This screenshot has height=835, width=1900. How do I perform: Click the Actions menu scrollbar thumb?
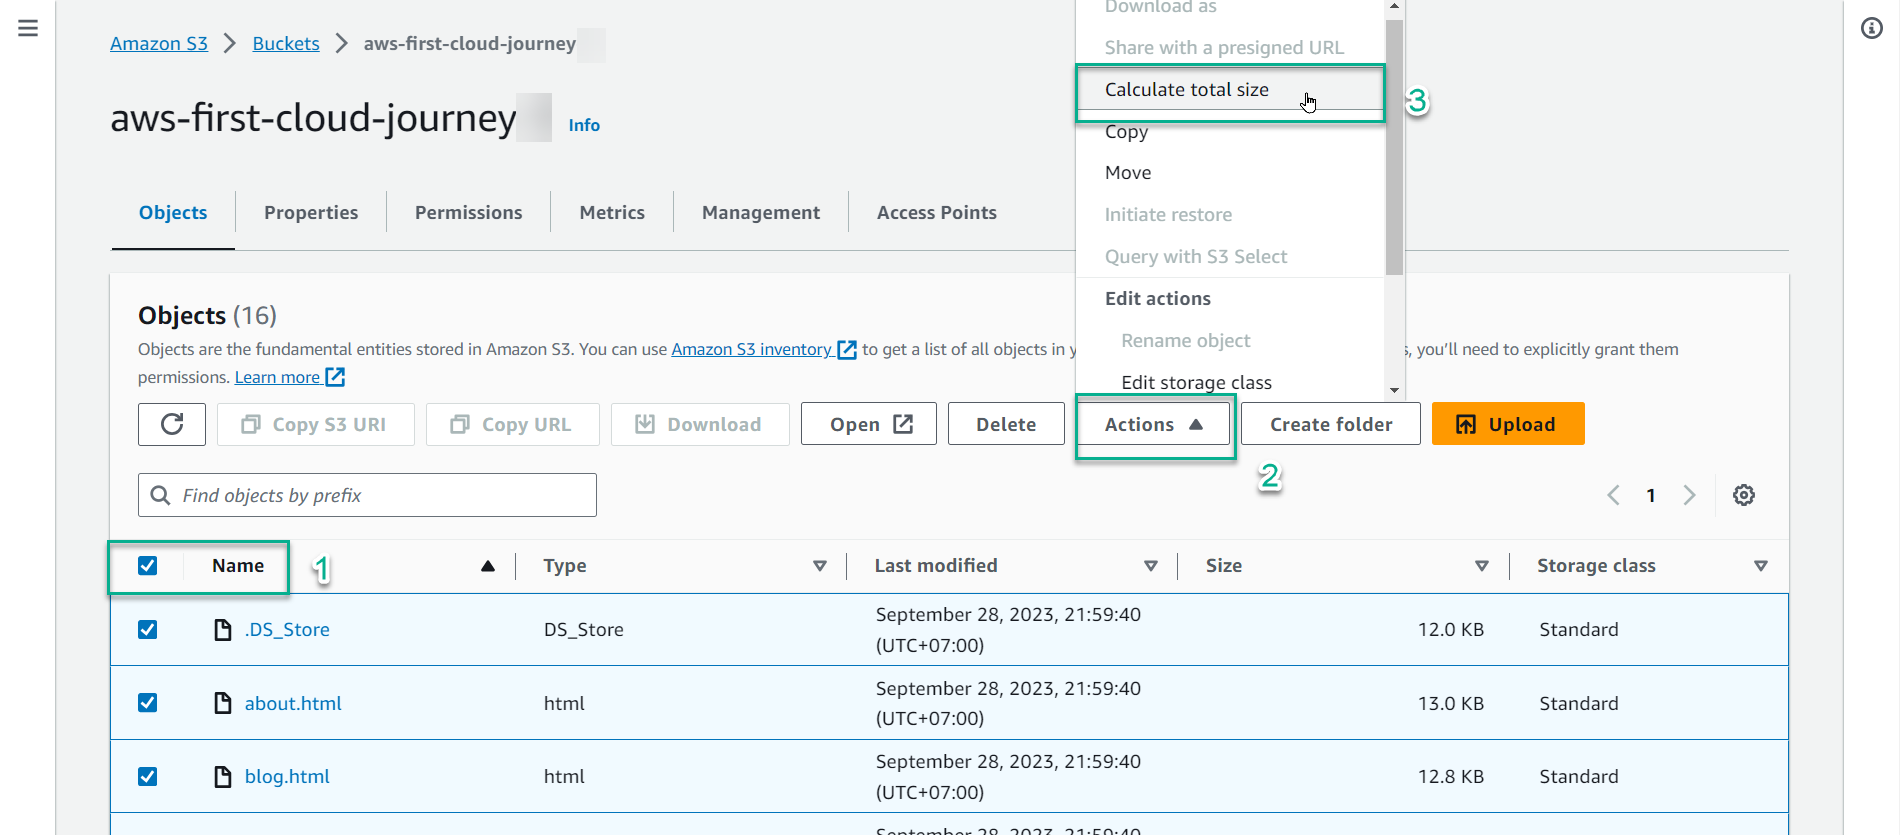1394,145
